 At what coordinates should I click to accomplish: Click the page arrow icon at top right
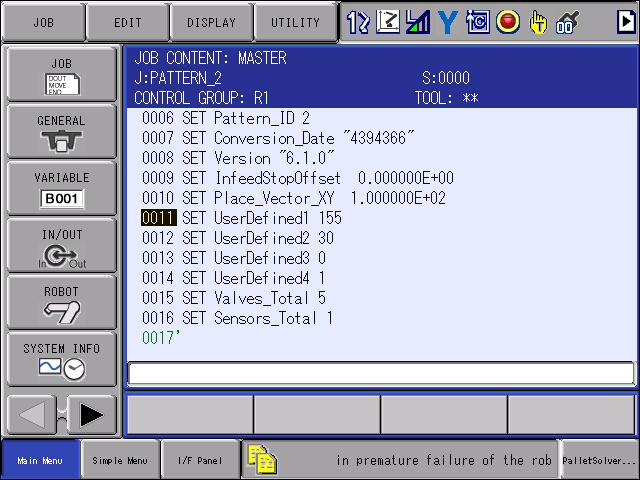[626, 22]
